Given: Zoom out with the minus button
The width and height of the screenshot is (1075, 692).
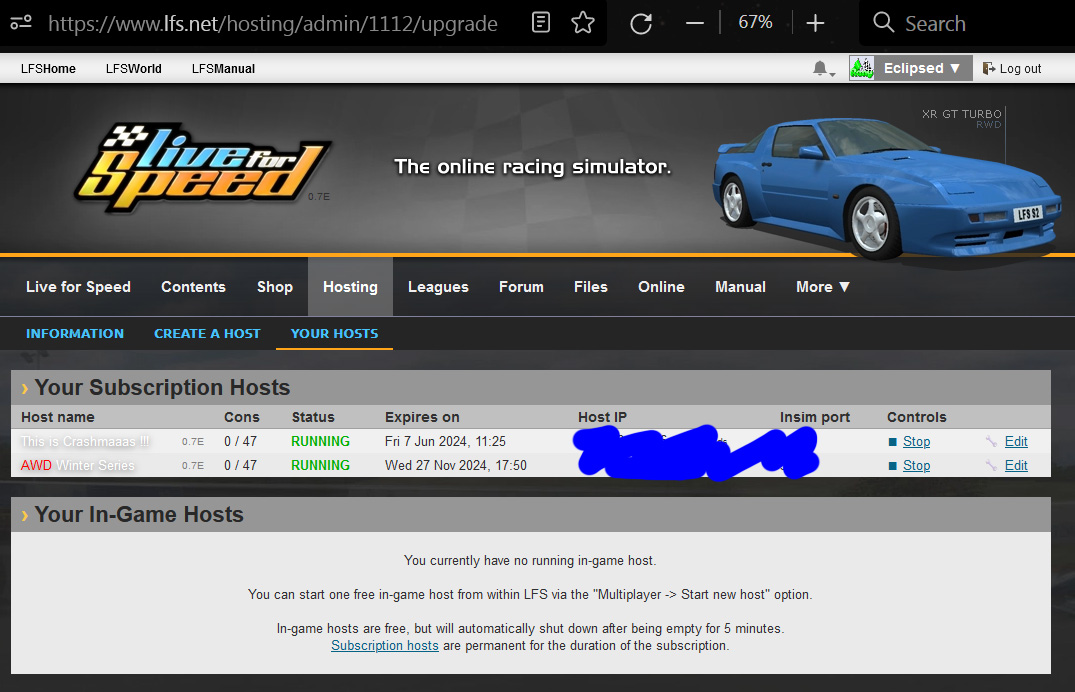Looking at the screenshot, I should [x=694, y=23].
